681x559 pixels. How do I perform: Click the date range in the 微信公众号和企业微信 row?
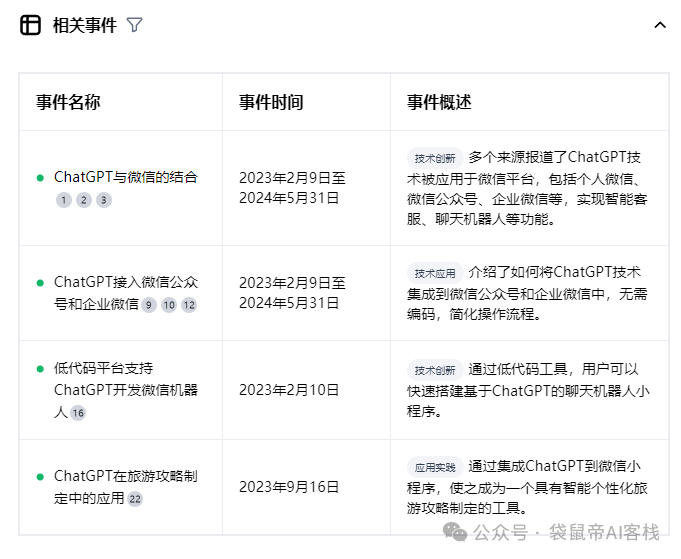(x=292, y=293)
